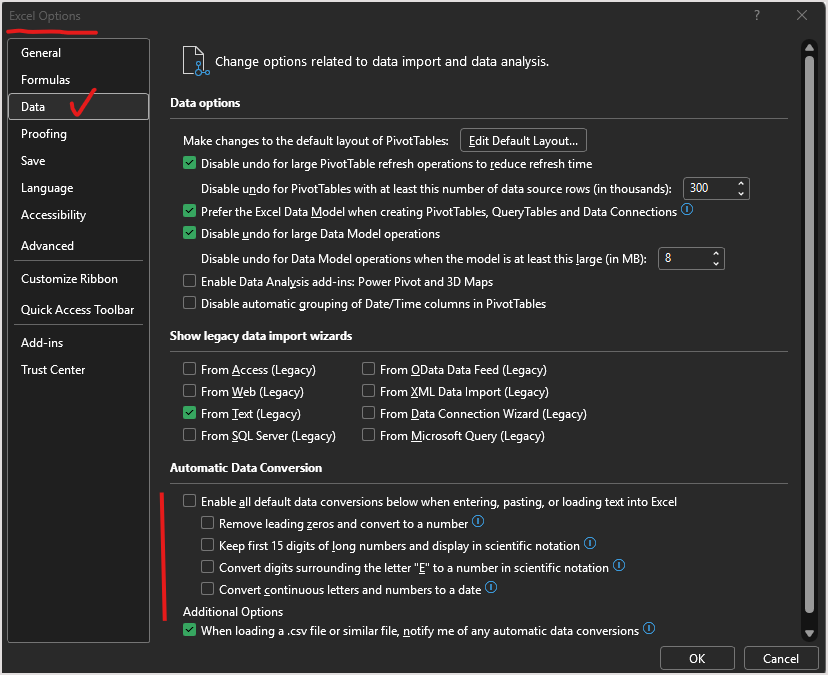Open the Language options category

tap(79, 188)
